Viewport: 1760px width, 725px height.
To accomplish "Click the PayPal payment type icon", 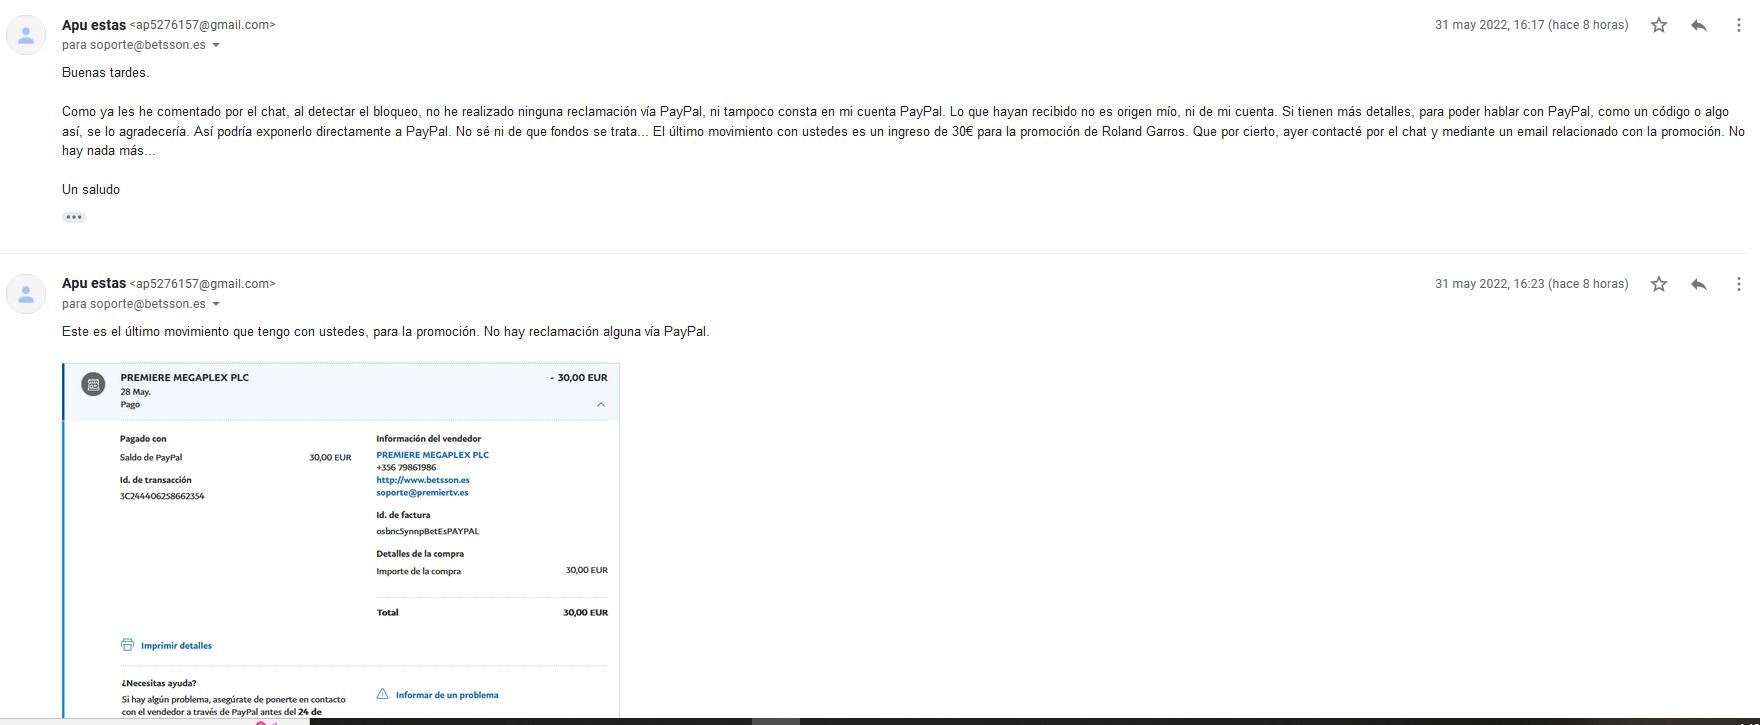I will coord(93,384).
